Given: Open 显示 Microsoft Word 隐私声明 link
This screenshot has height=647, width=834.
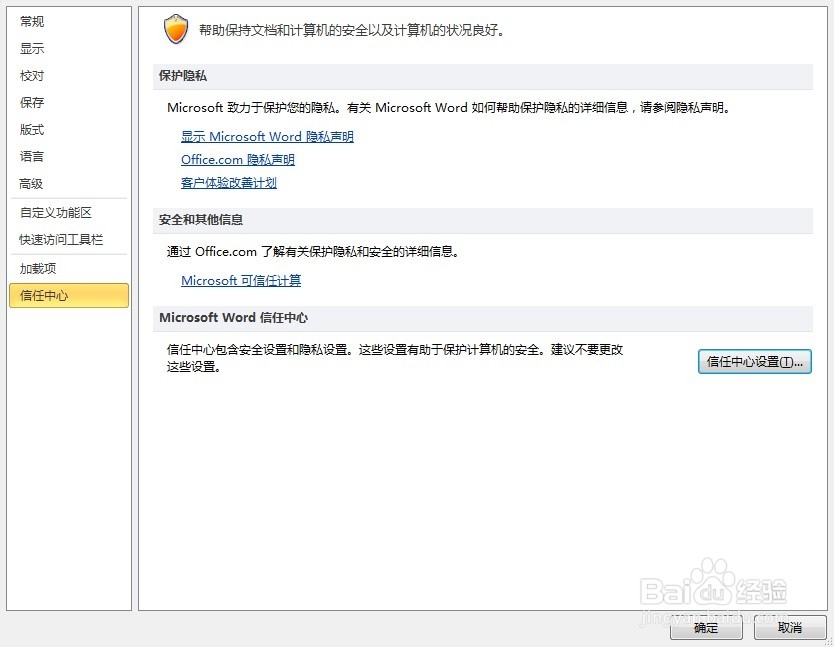Looking at the screenshot, I should point(267,137).
